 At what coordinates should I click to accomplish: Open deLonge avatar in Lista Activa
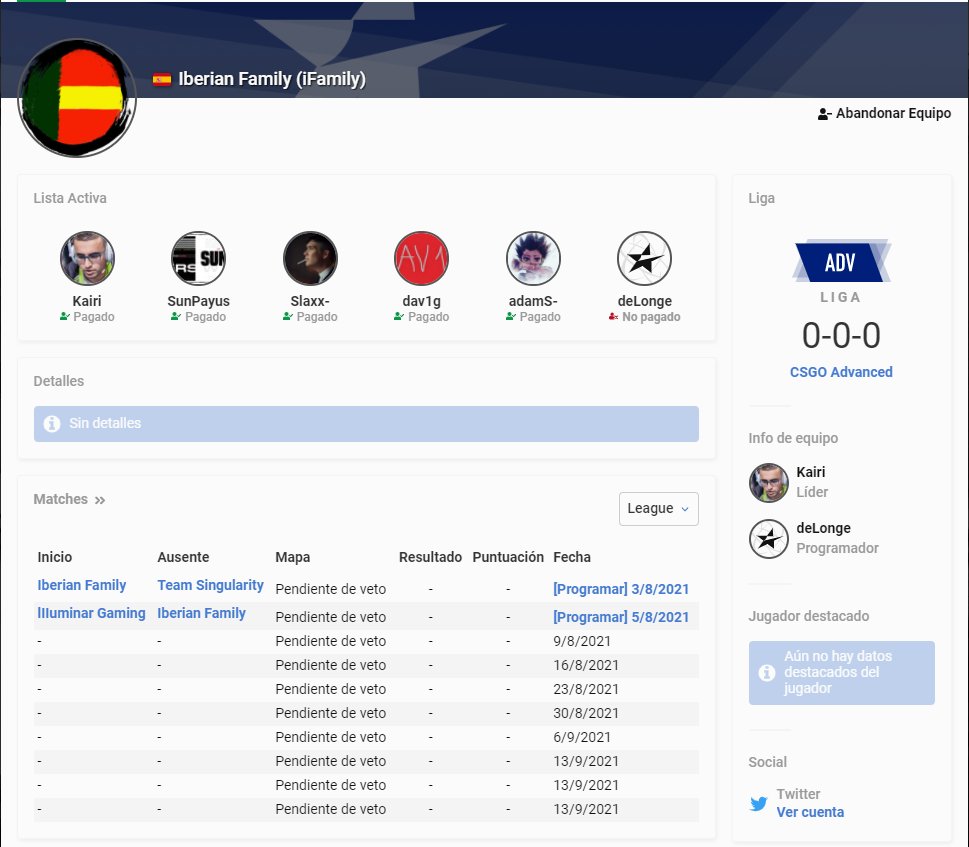tap(645, 258)
